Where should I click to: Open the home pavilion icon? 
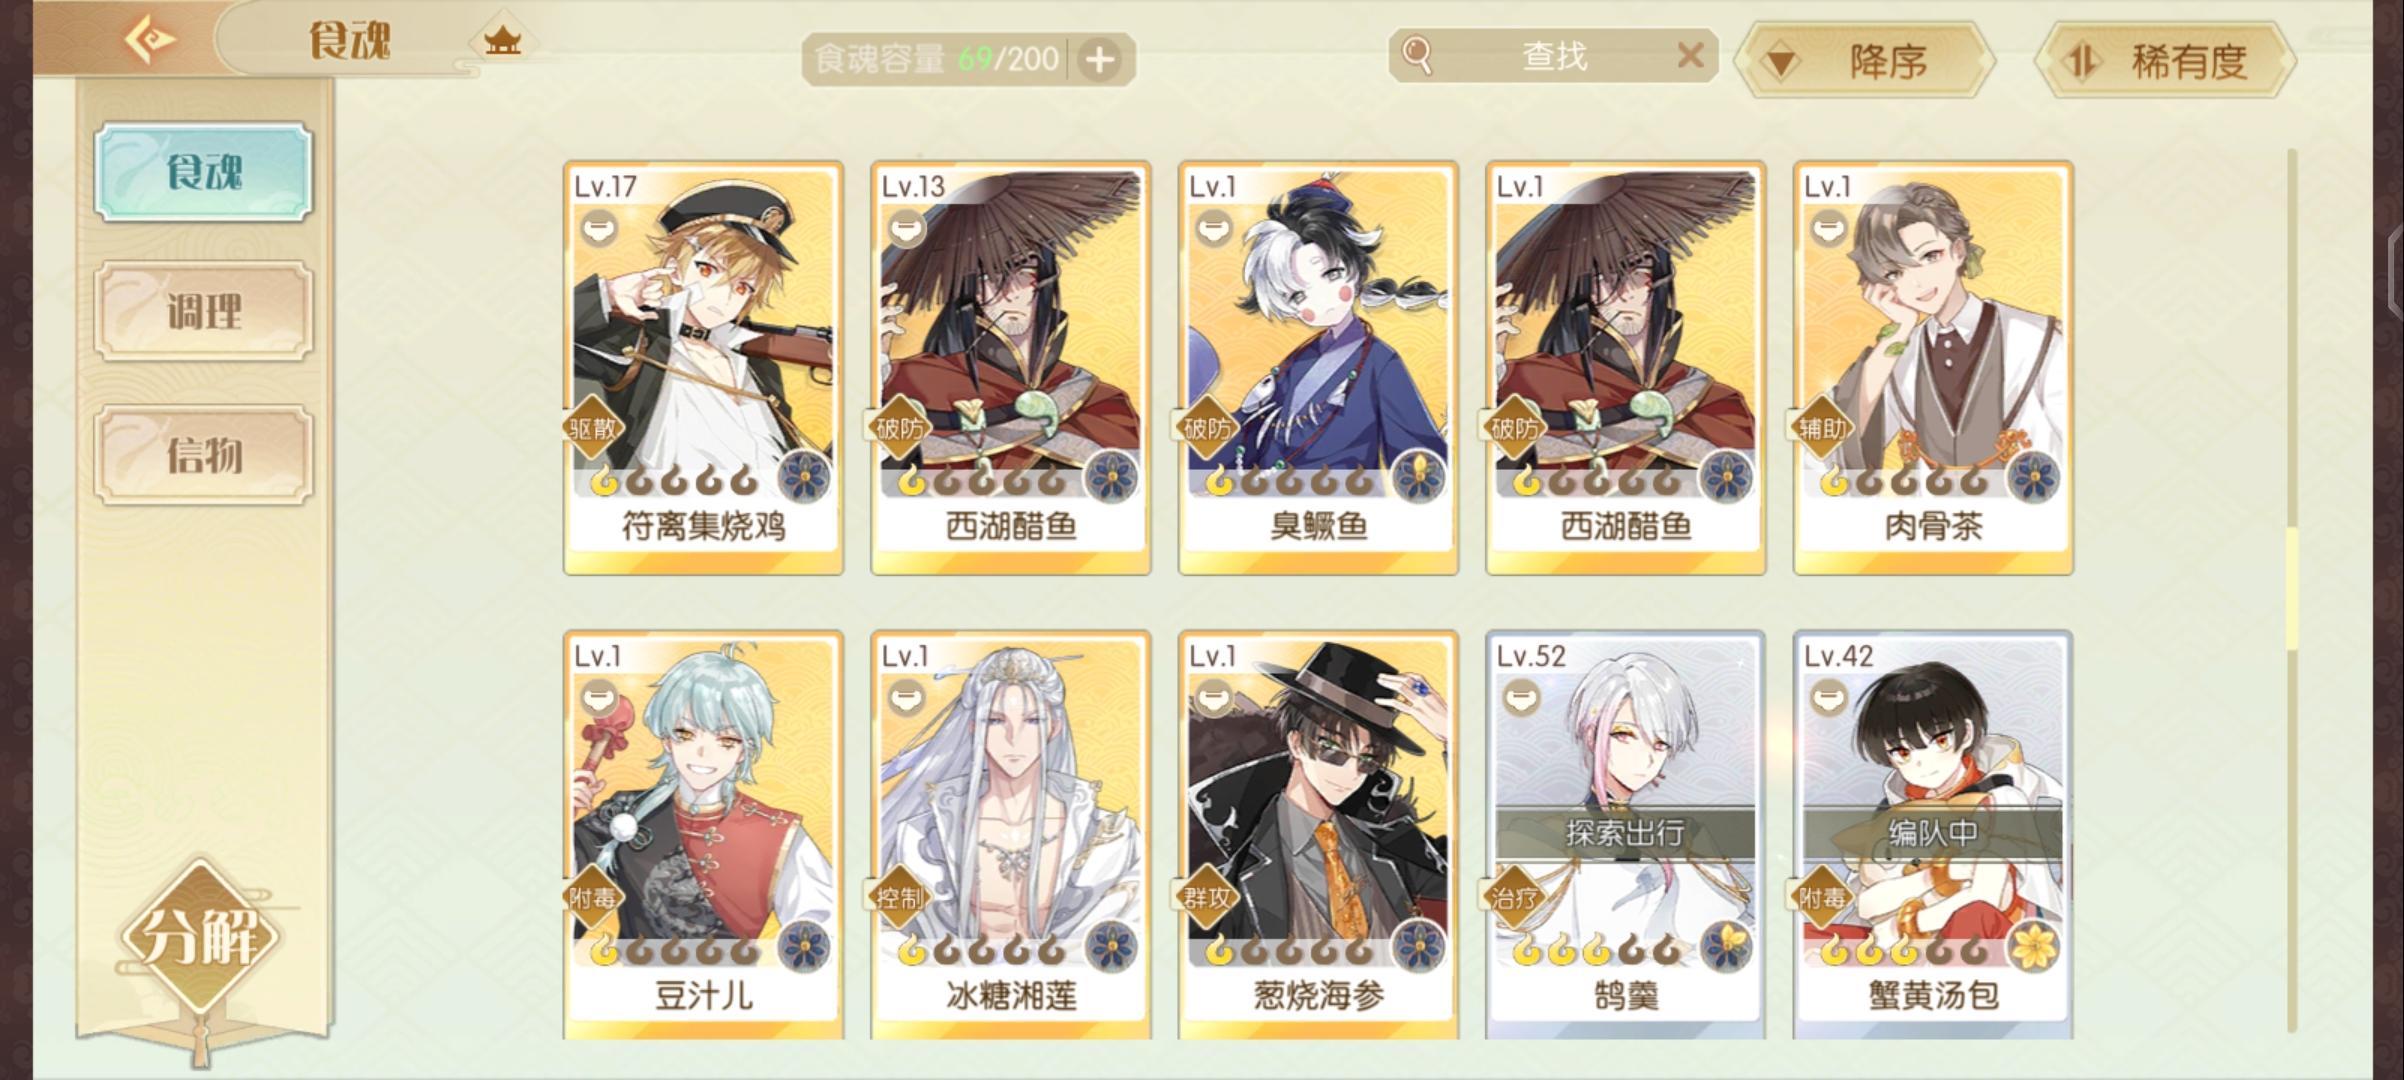coord(502,41)
